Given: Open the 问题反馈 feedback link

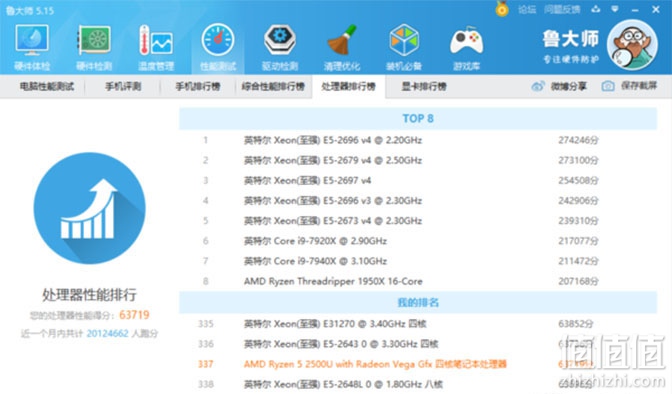Looking at the screenshot, I should point(562,9).
